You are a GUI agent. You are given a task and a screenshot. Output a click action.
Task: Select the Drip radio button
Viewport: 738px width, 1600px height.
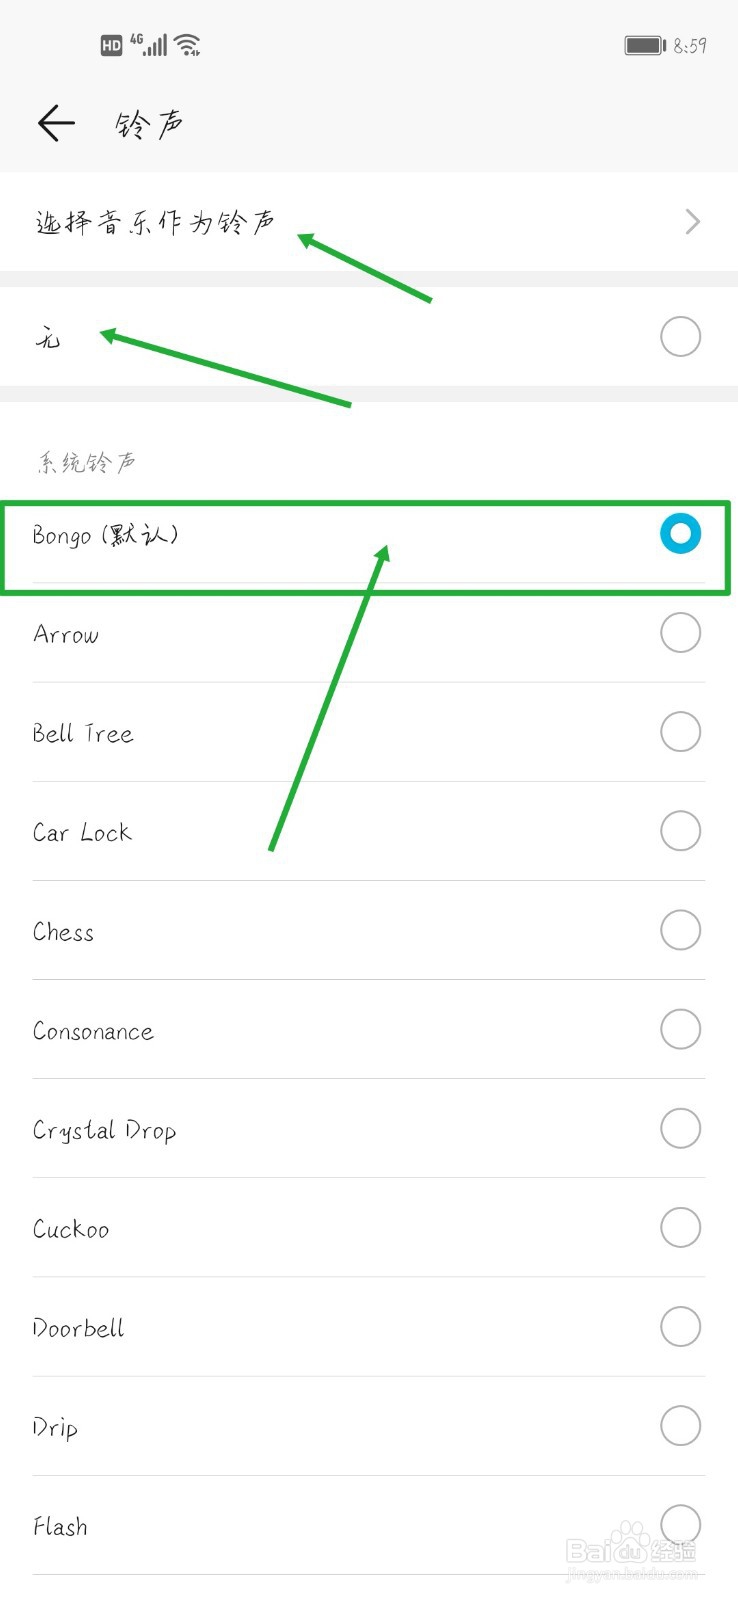(x=680, y=1425)
